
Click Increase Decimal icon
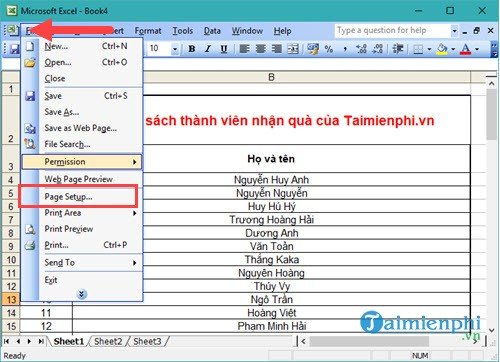pyautogui.click(x=361, y=49)
